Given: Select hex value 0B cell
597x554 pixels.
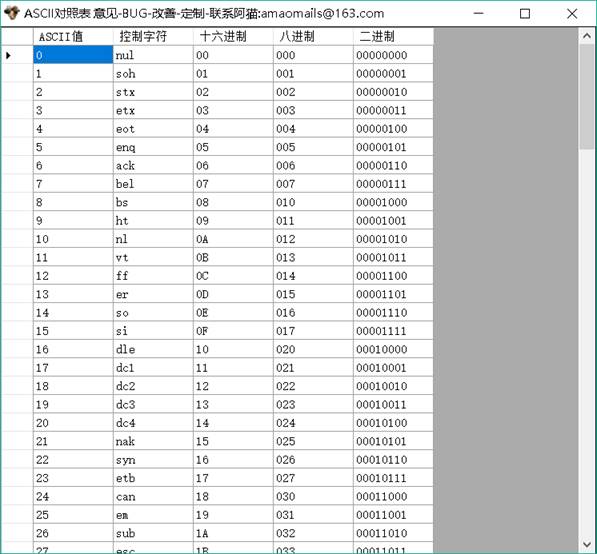Looking at the screenshot, I should tap(233, 257).
